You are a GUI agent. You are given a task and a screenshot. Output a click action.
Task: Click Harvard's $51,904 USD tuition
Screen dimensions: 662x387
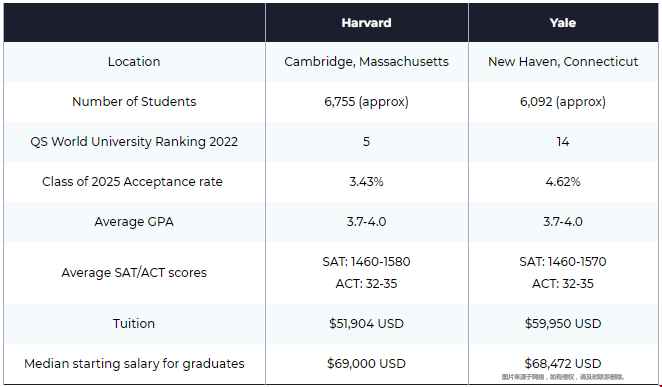click(x=366, y=324)
